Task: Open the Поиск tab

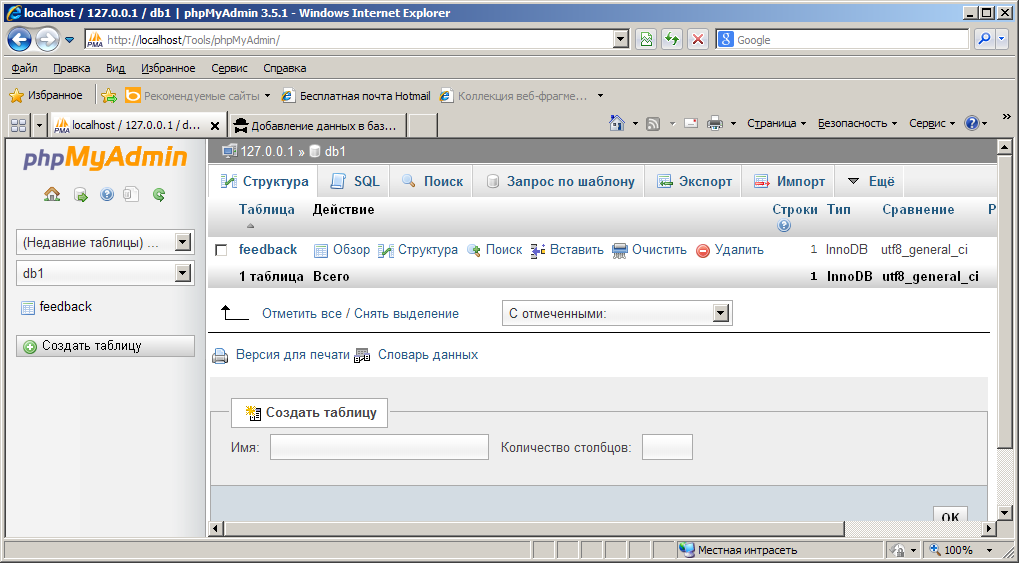Action: [x=432, y=181]
